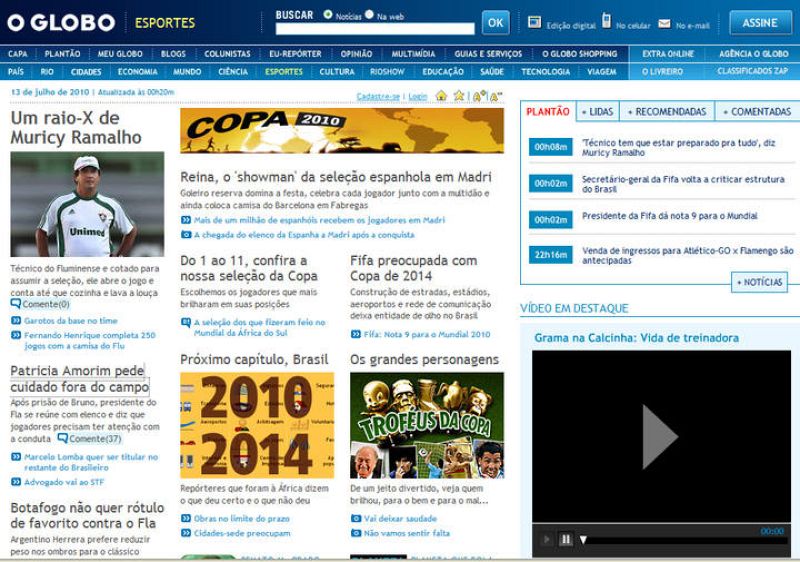Screen dimensions: 800x562
Task: Click the No e-mail envelope icon
Action: click(x=664, y=22)
